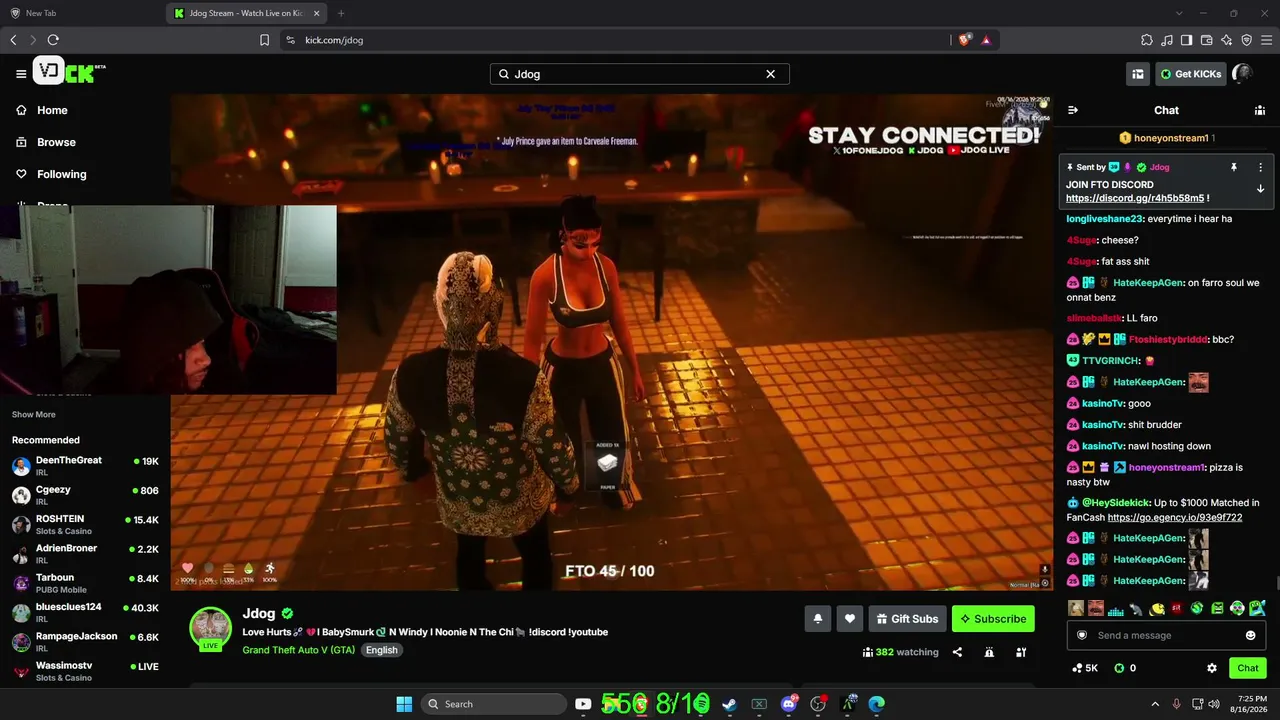The image size is (1280, 720).
Task: Open RampageJackson recommended channel
Action: point(85,641)
